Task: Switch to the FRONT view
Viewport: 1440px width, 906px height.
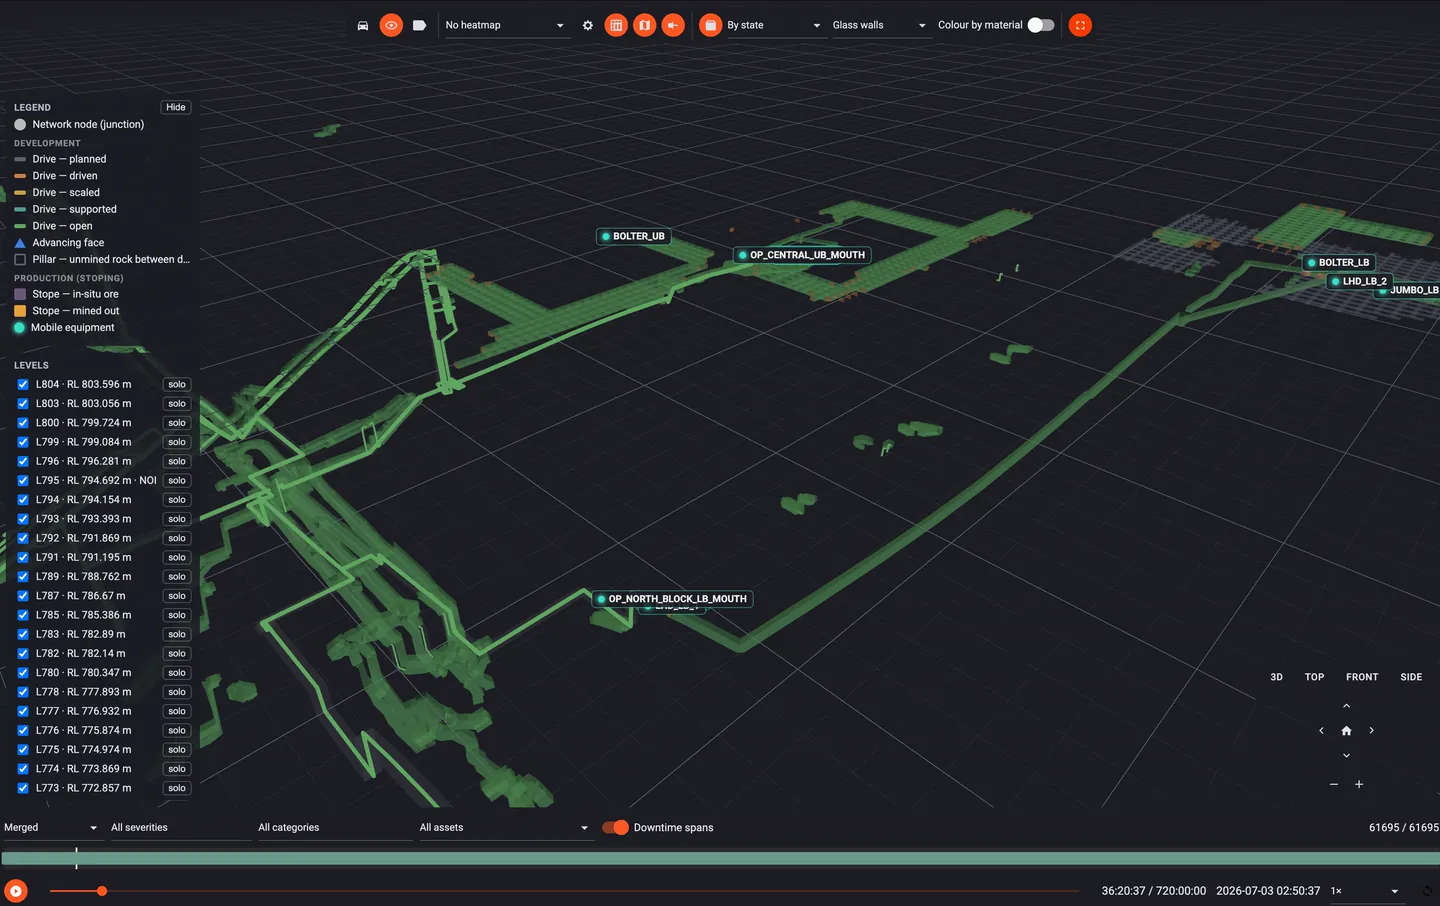Action: [x=1362, y=677]
